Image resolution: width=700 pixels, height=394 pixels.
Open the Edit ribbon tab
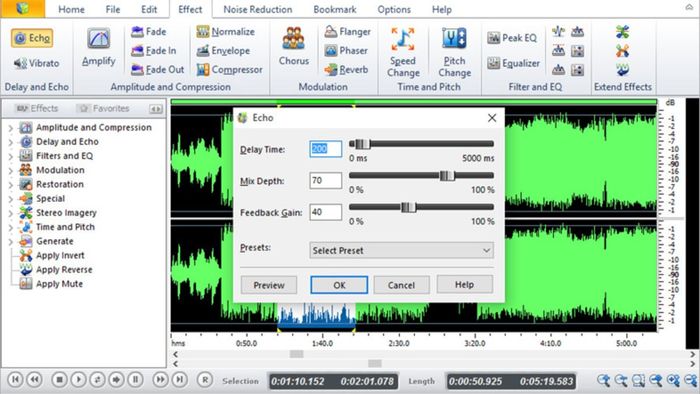coord(149,9)
